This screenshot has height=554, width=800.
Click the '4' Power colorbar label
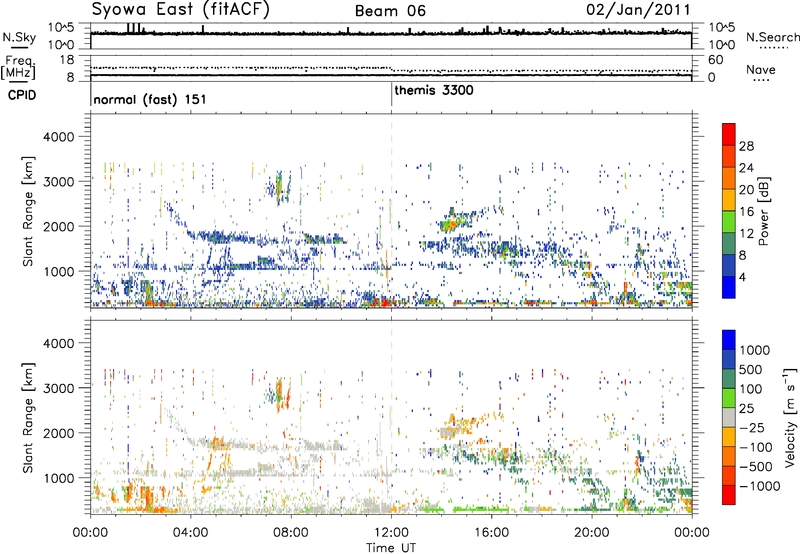pyautogui.click(x=742, y=277)
